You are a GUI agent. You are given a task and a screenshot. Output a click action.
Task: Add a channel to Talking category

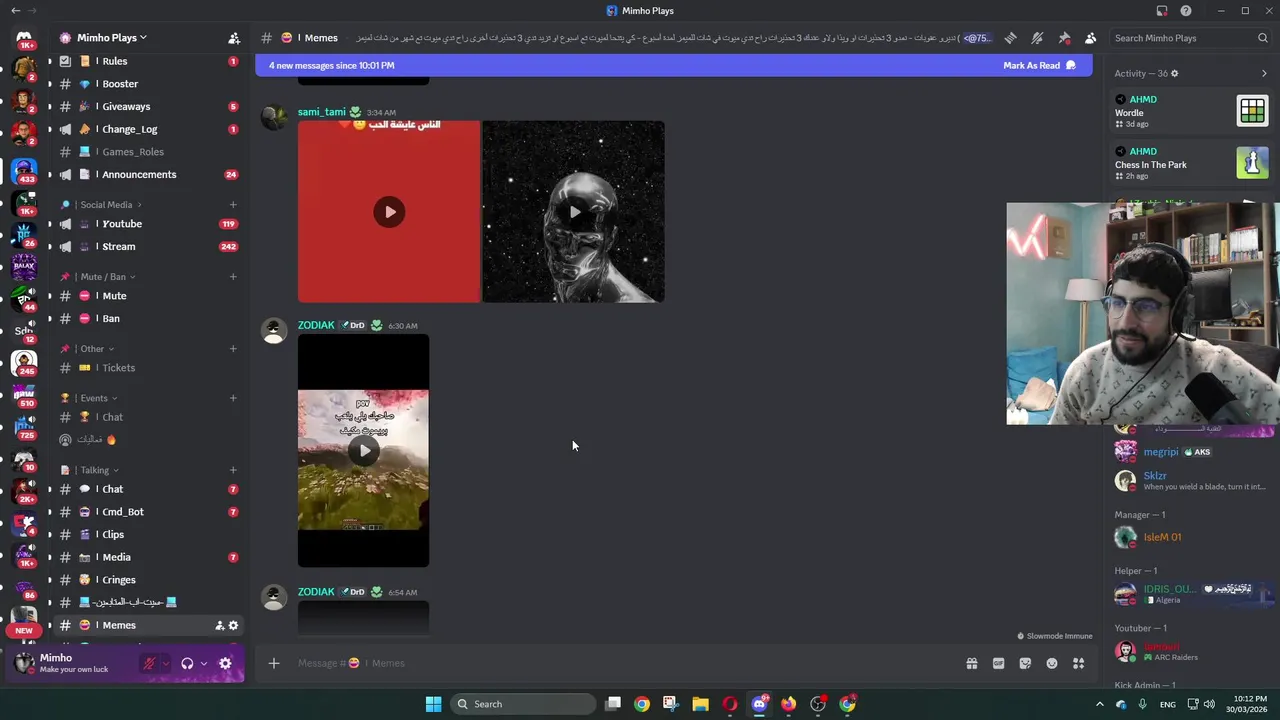tap(233, 470)
